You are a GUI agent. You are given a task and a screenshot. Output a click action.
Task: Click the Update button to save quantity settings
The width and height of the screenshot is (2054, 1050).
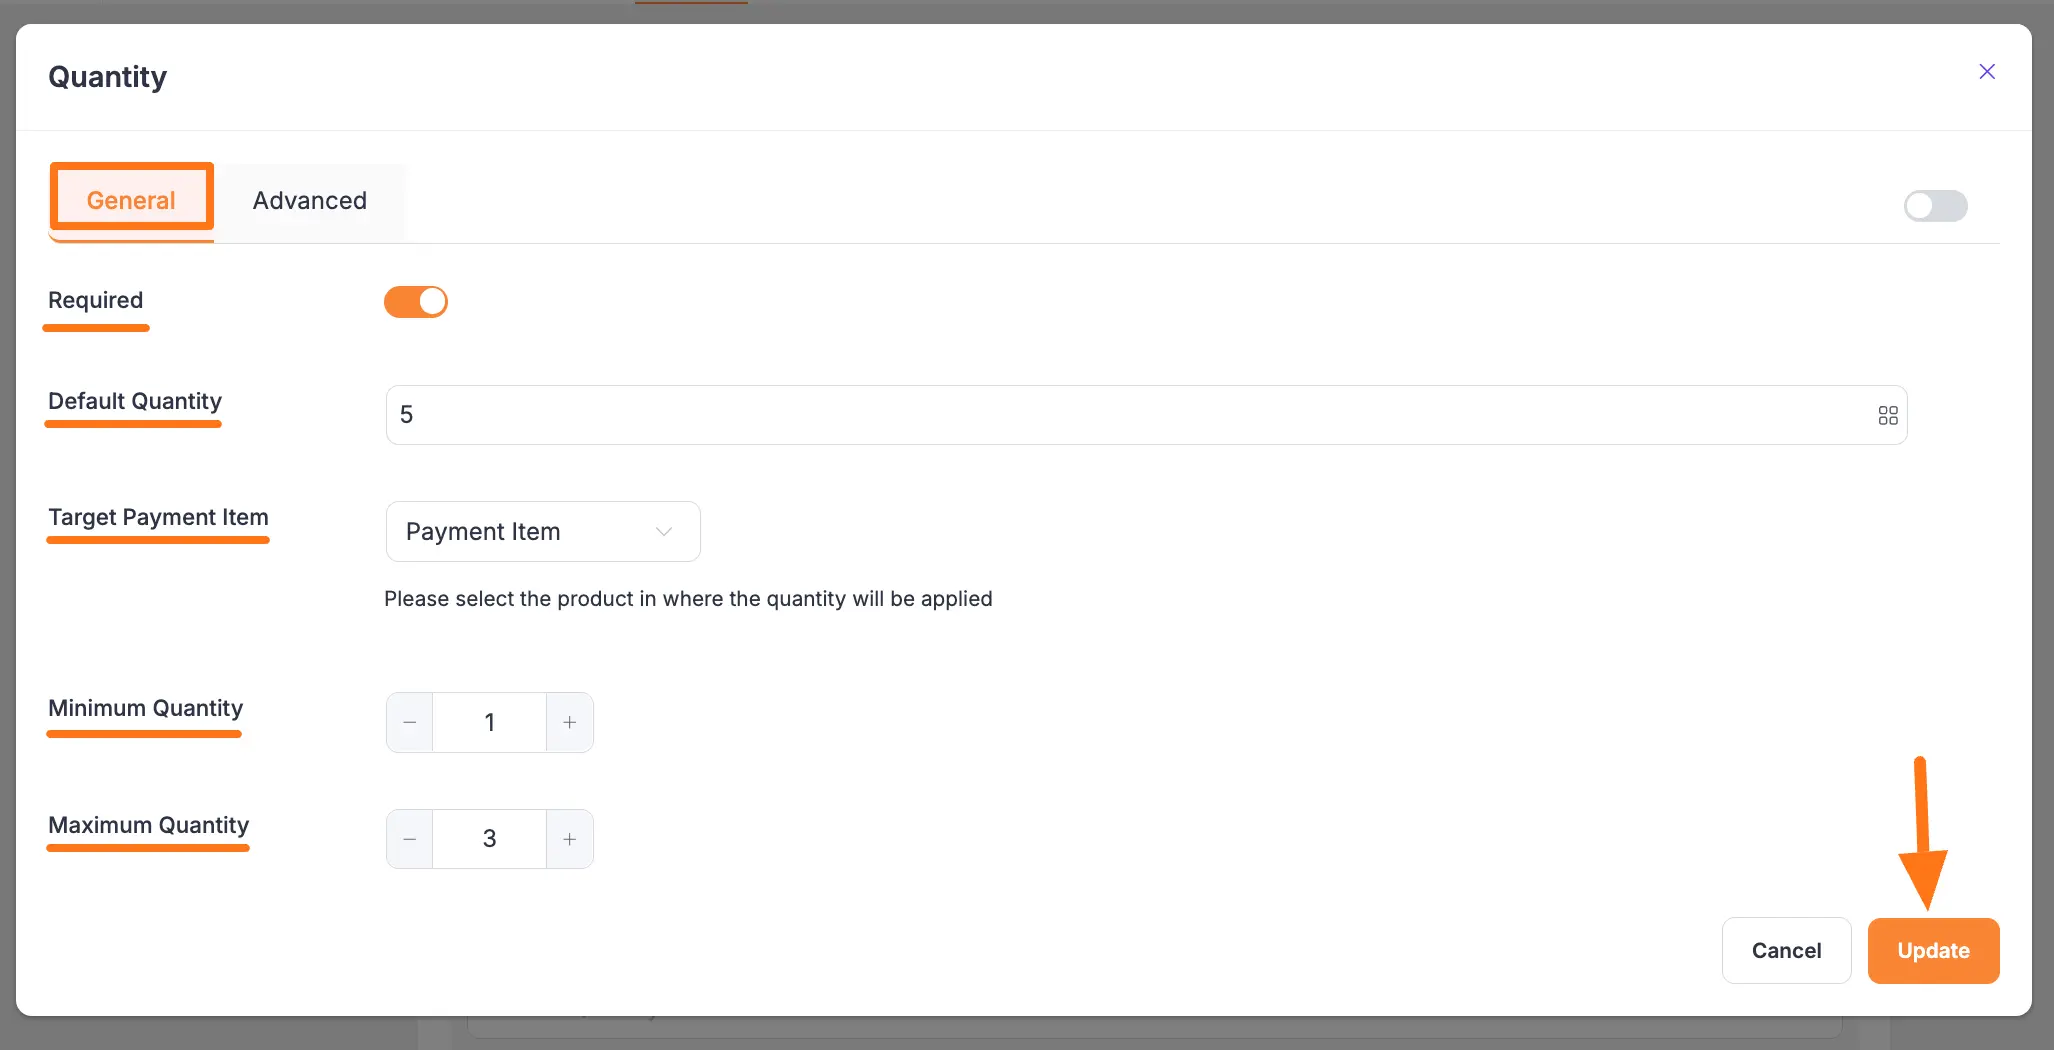pyautogui.click(x=1932, y=950)
